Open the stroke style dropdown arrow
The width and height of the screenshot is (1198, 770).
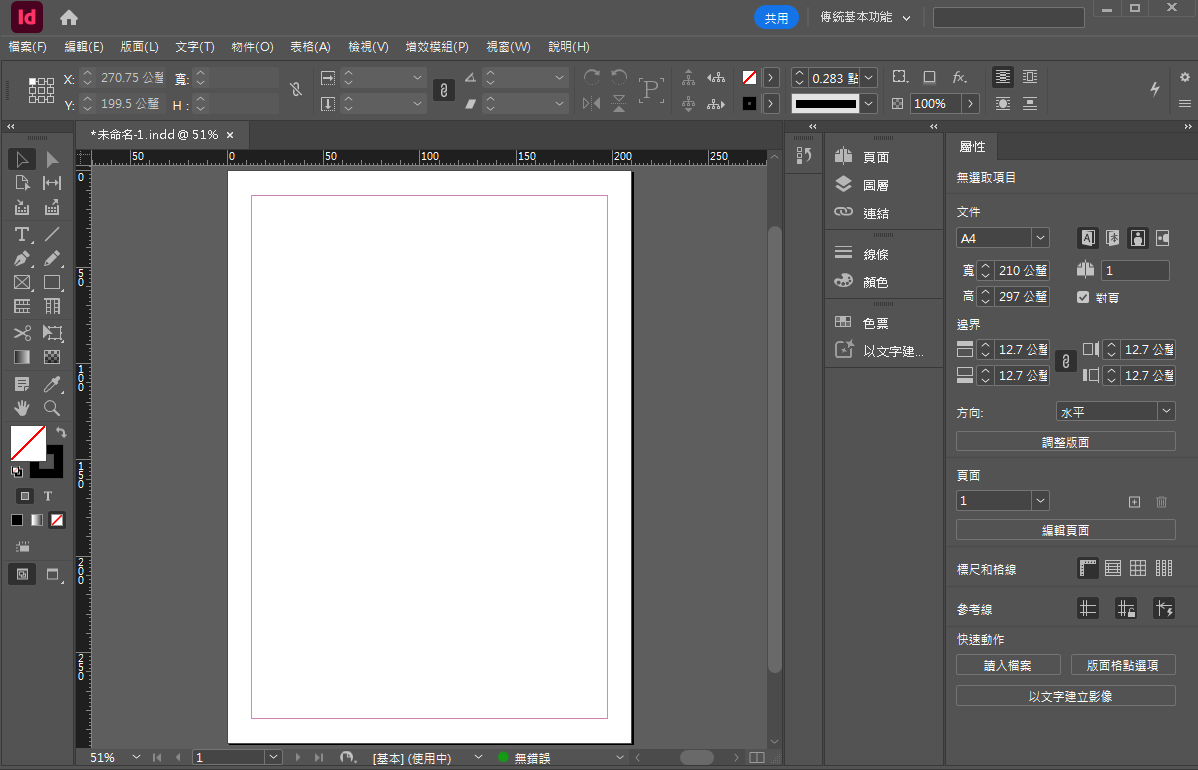tap(869, 103)
